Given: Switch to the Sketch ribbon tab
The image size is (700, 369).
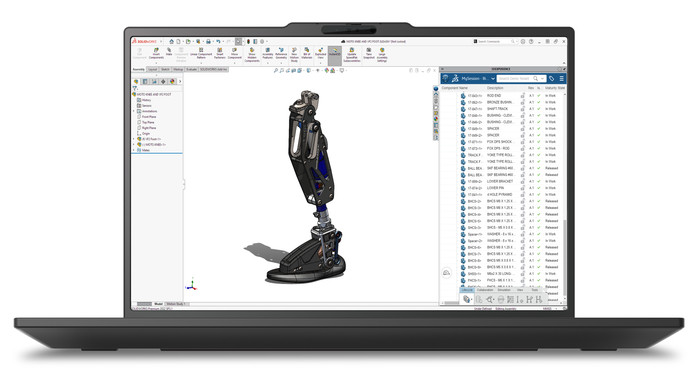Looking at the screenshot, I should [x=166, y=69].
